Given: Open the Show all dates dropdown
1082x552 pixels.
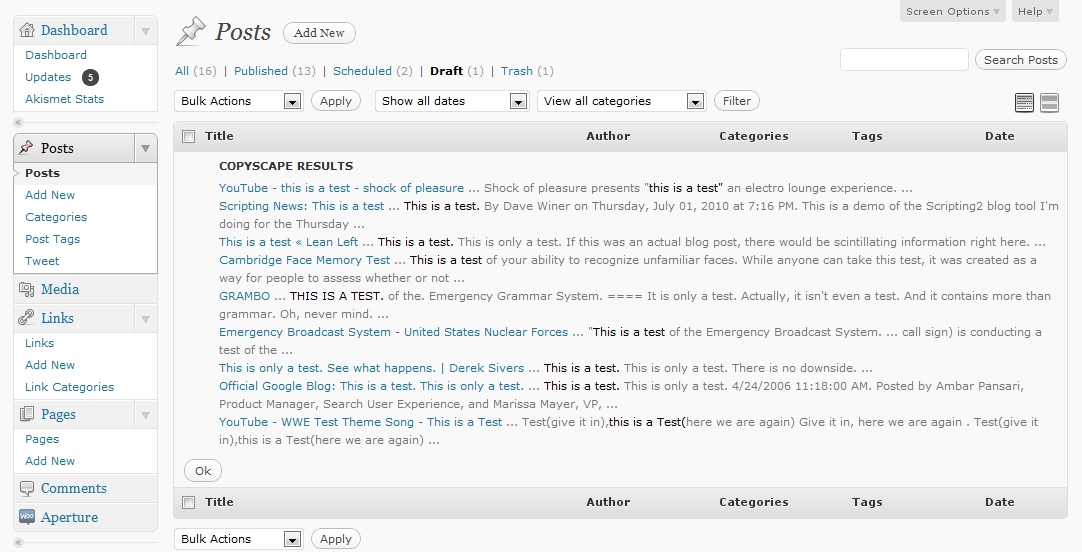Looking at the screenshot, I should point(452,101).
